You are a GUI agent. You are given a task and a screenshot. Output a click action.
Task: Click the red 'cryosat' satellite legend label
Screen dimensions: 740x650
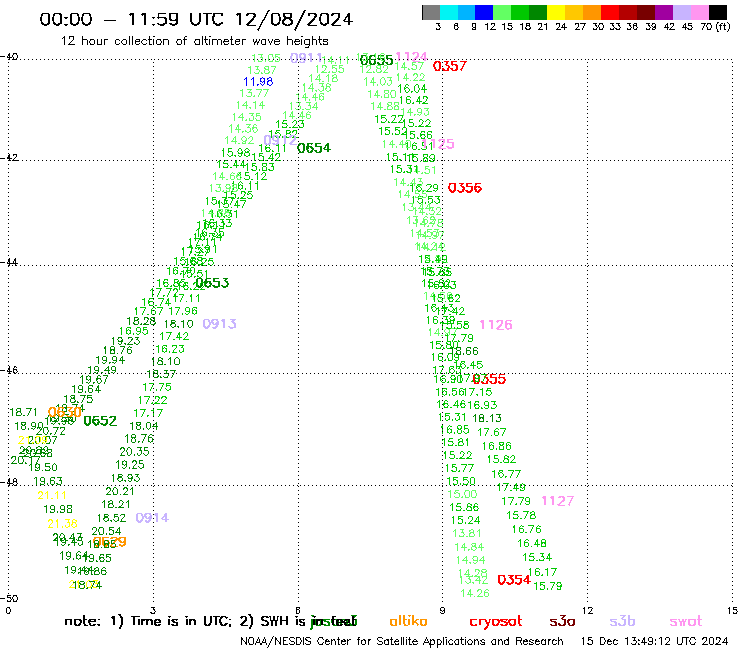tap(496, 621)
